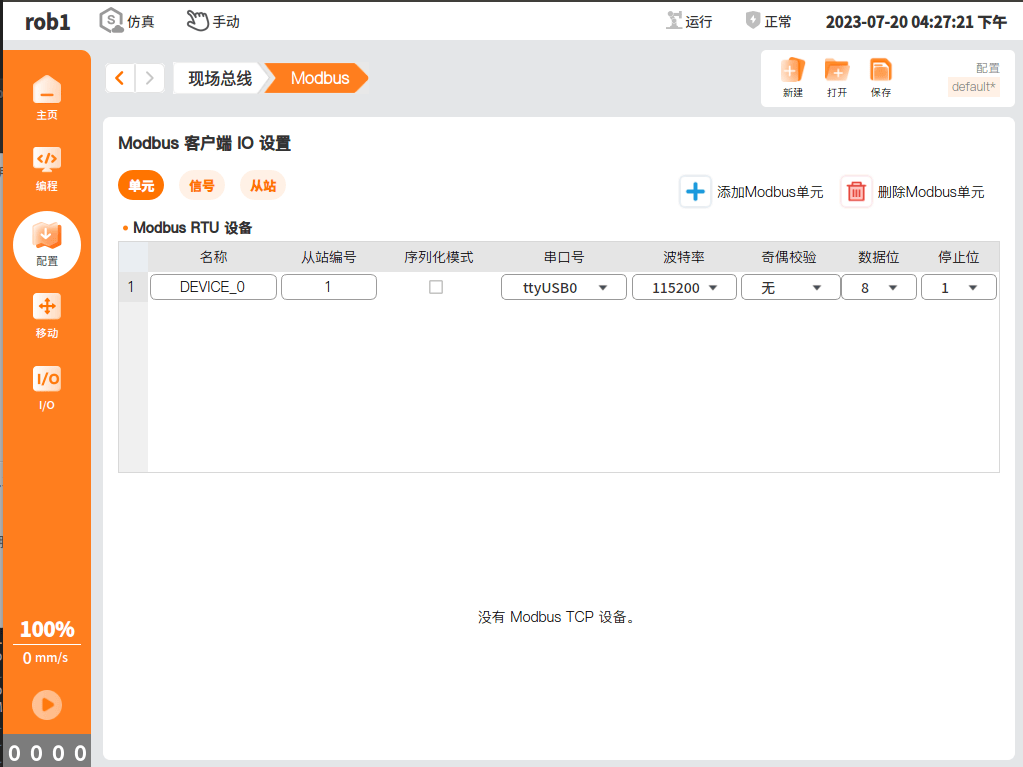This screenshot has height=767, width=1023.
Task: Add a Modbus unit with plus icon
Action: 695,192
